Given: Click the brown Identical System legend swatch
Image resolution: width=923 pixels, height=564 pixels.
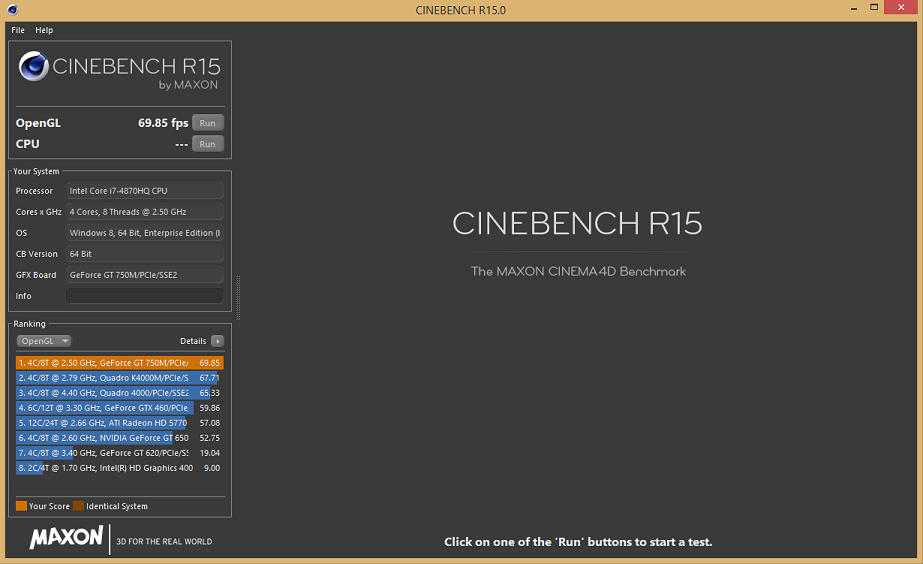Looking at the screenshot, I should [x=78, y=506].
